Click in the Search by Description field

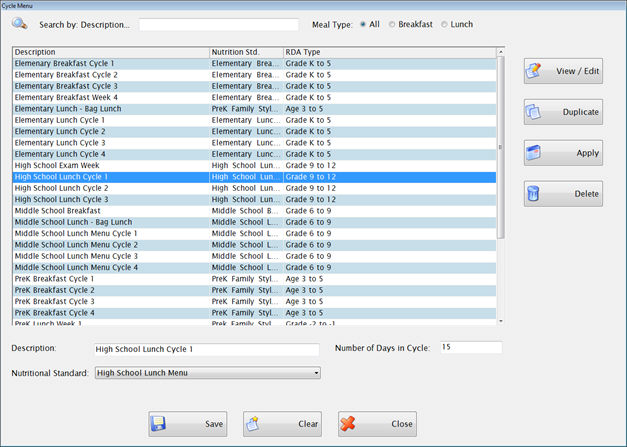point(218,24)
